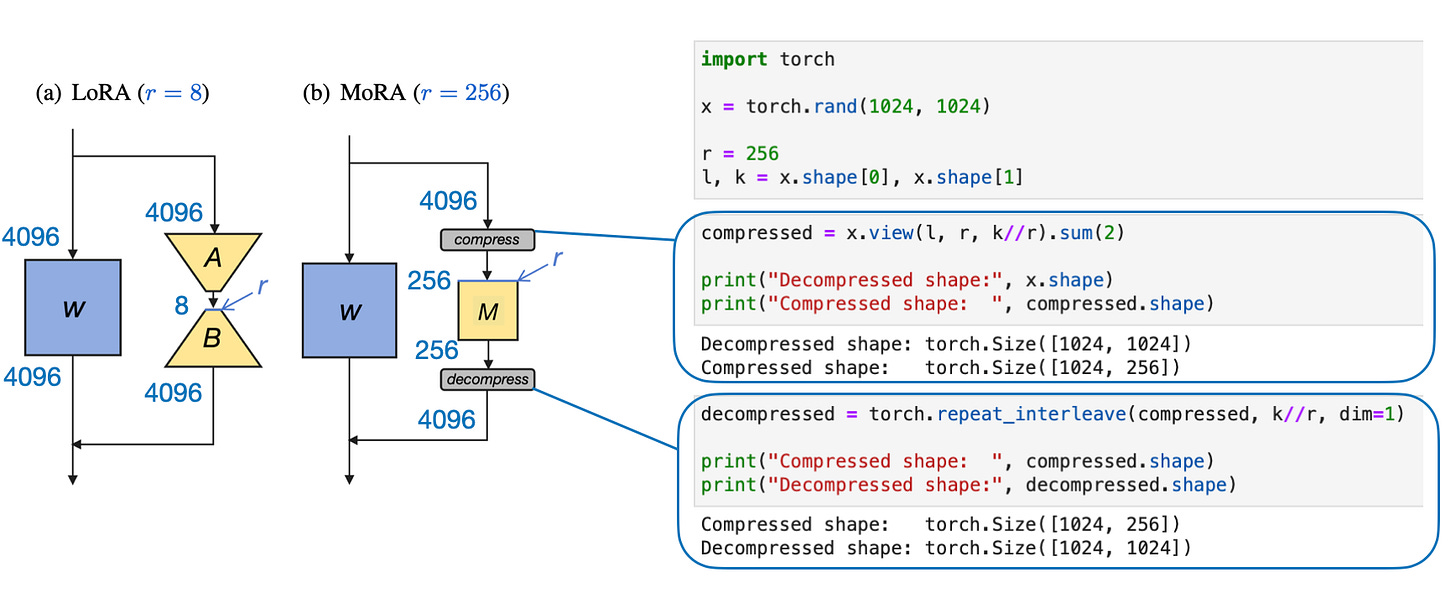Click the "r" label pointing at M block
The height and width of the screenshot is (604, 1456).
(557, 257)
